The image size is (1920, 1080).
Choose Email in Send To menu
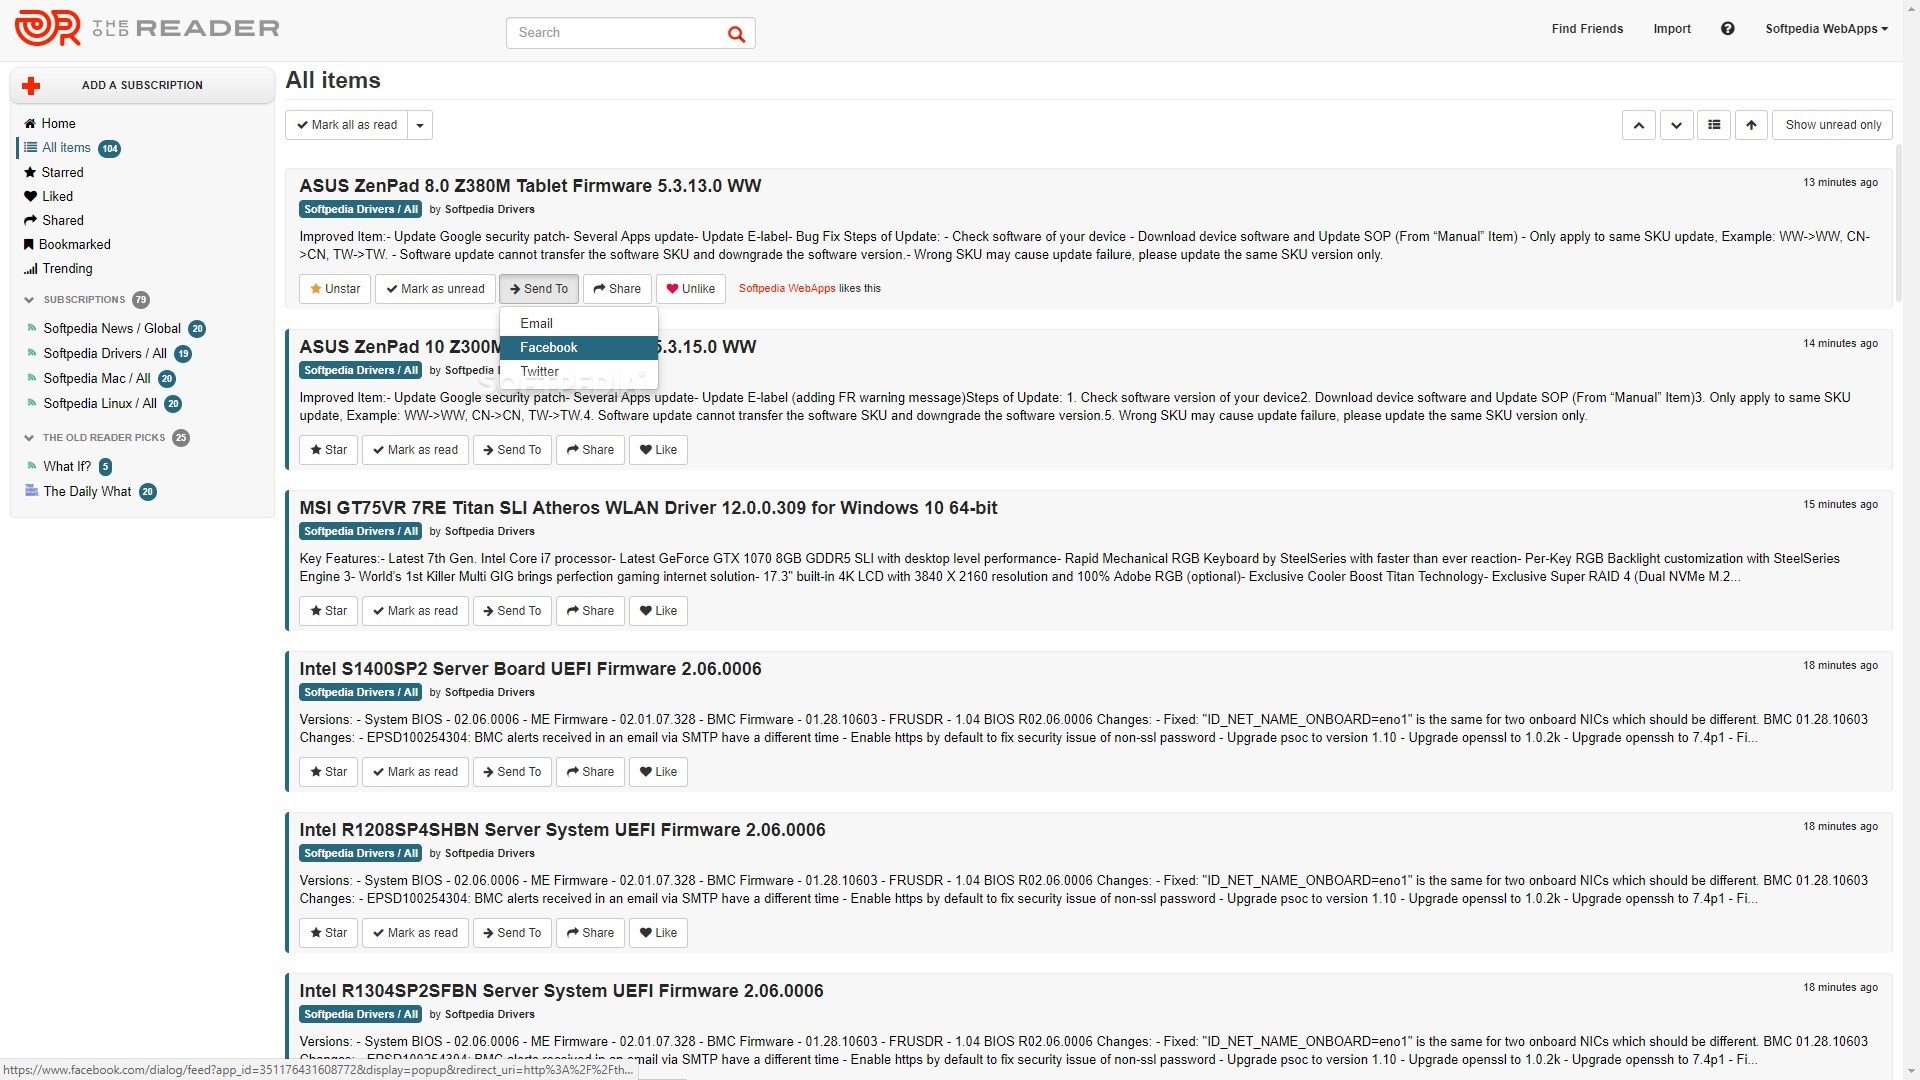point(578,323)
